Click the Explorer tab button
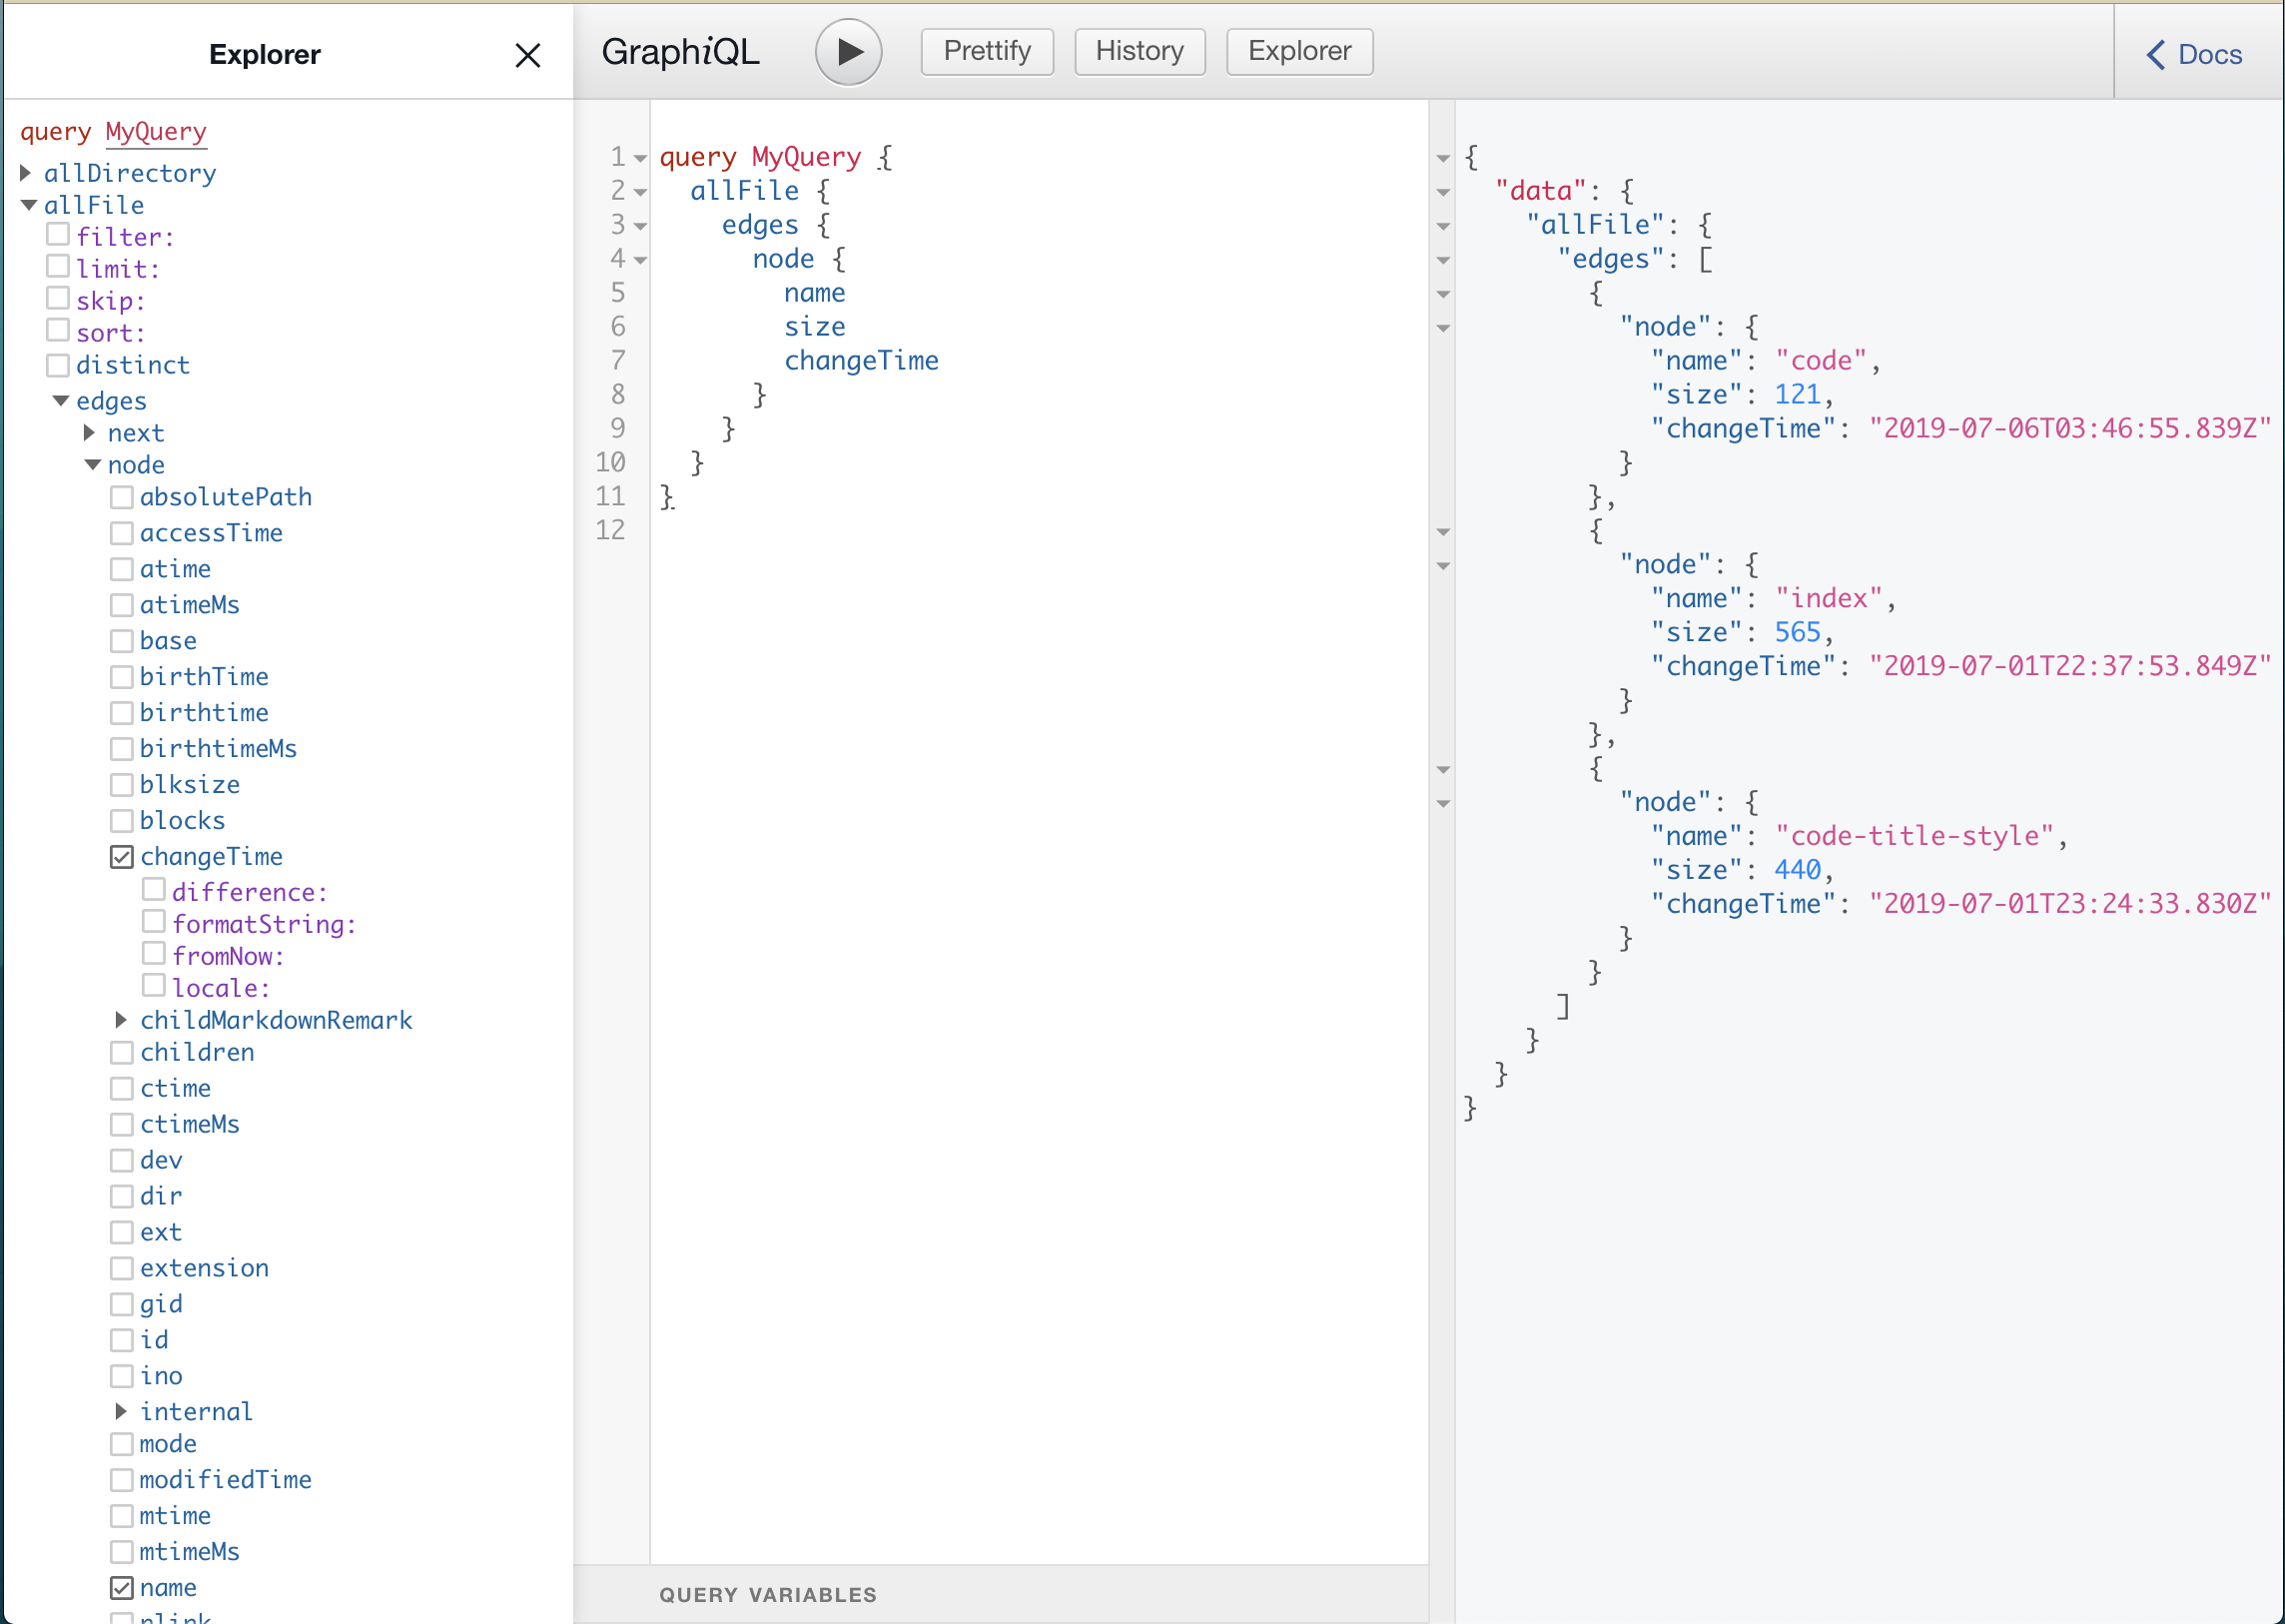2285x1624 pixels. pos(1295,51)
